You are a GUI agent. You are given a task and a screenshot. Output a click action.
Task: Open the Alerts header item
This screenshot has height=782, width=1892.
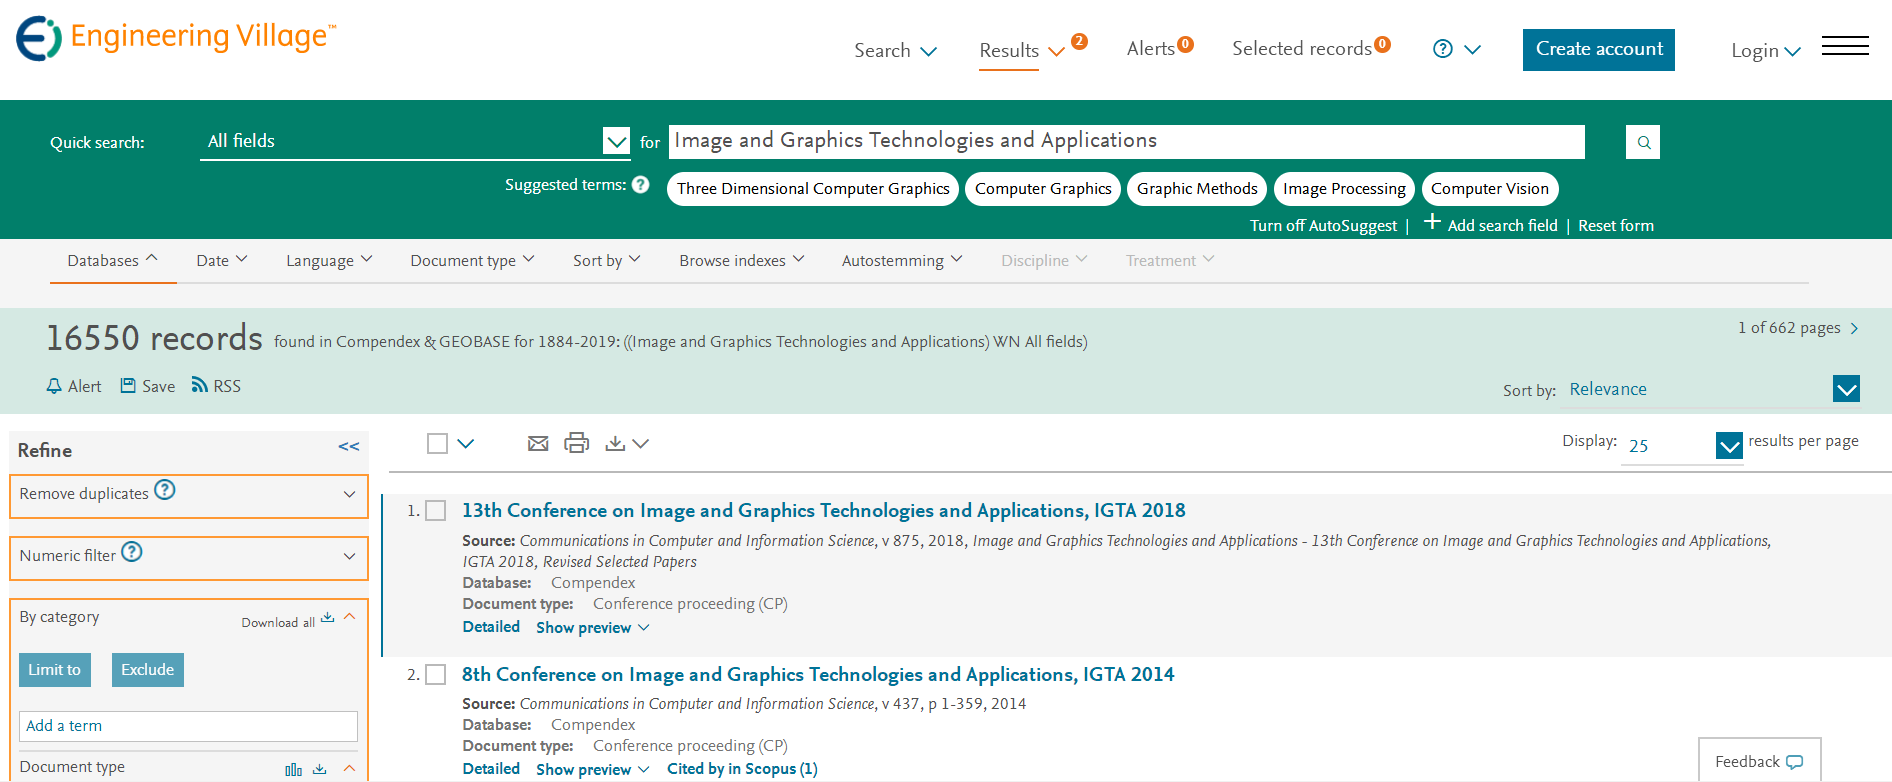pyautogui.click(x=1160, y=48)
